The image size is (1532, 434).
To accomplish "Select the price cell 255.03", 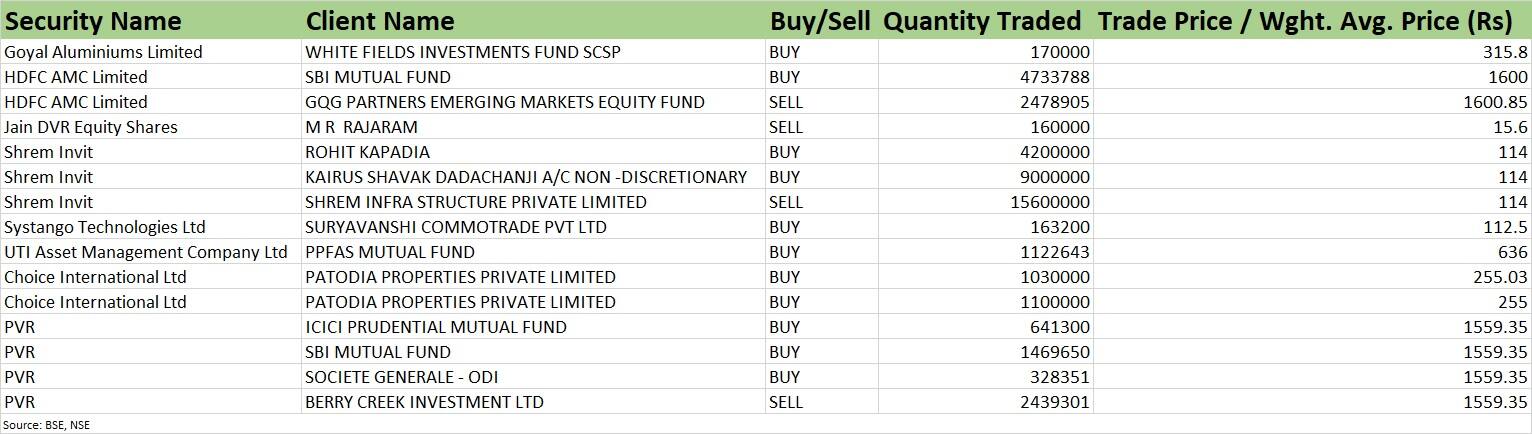I will (1312, 277).
